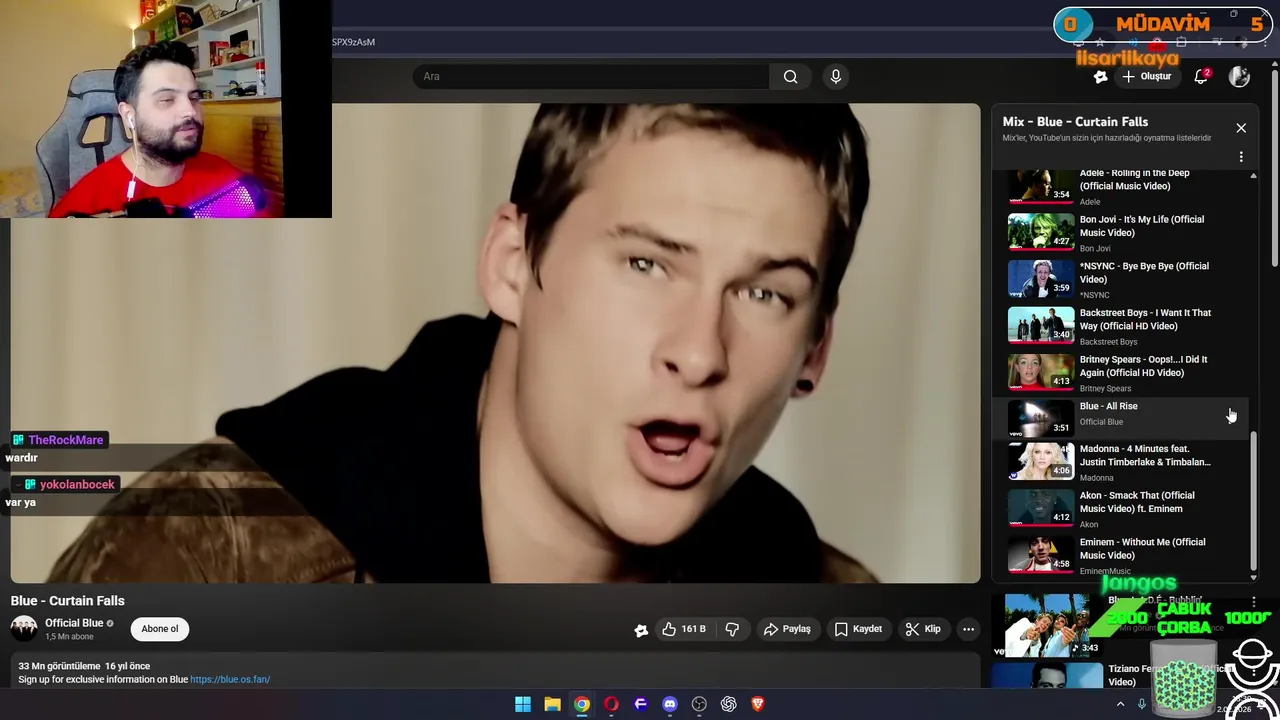
Task: Open ChatGPT app from the taskbar
Action: [x=729, y=704]
